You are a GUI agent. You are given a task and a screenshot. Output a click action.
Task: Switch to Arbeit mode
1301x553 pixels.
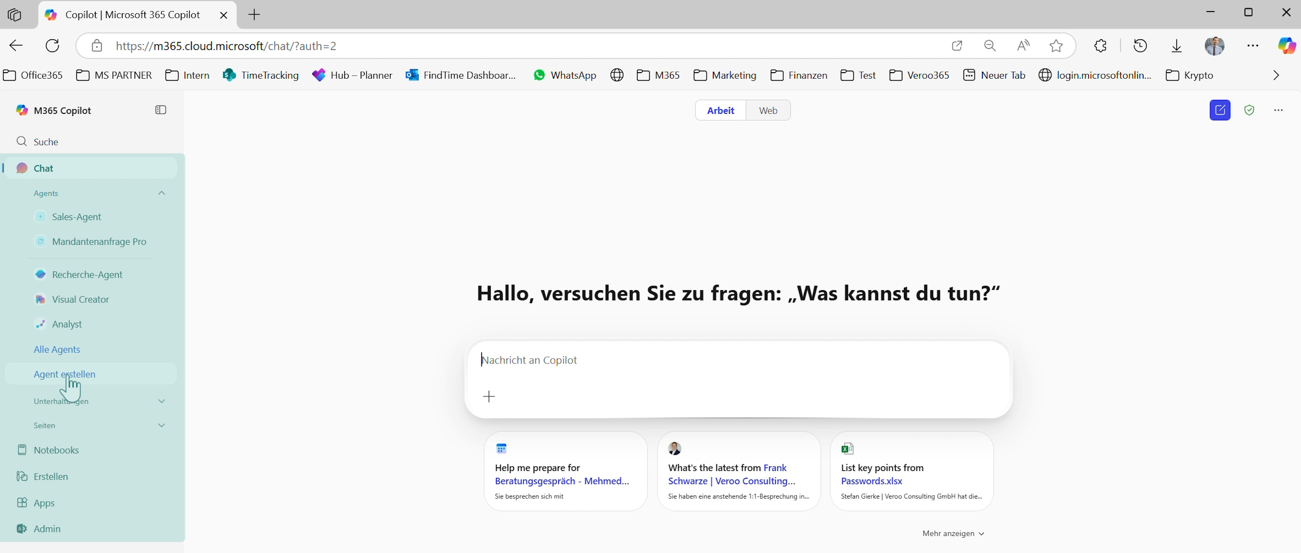coord(720,110)
